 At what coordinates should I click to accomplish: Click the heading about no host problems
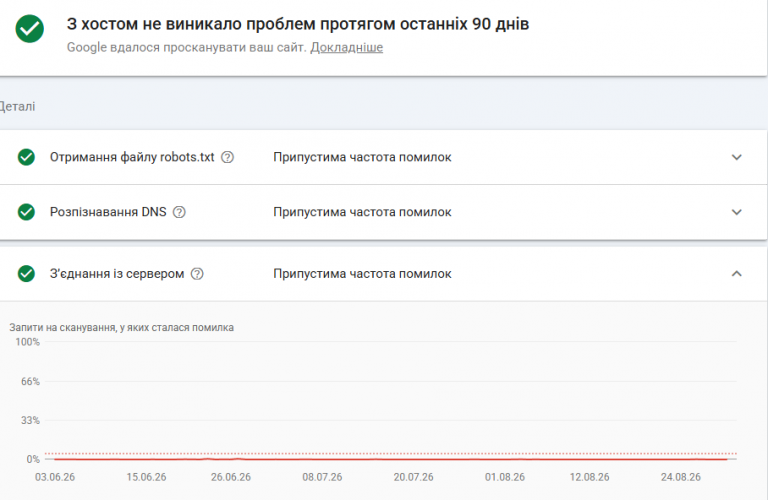click(298, 24)
